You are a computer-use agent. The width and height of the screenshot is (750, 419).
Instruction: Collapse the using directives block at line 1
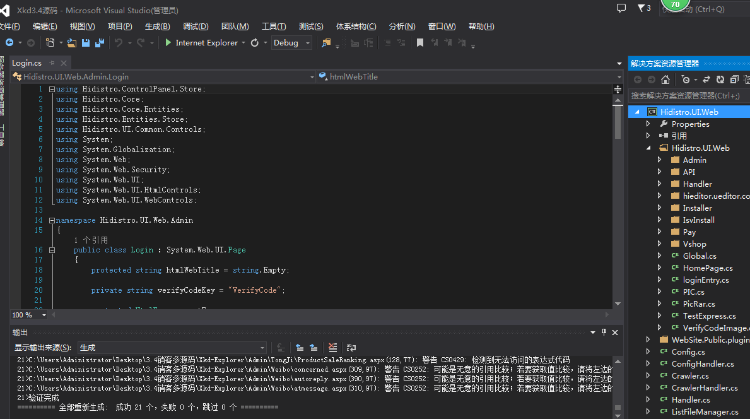(51, 89)
